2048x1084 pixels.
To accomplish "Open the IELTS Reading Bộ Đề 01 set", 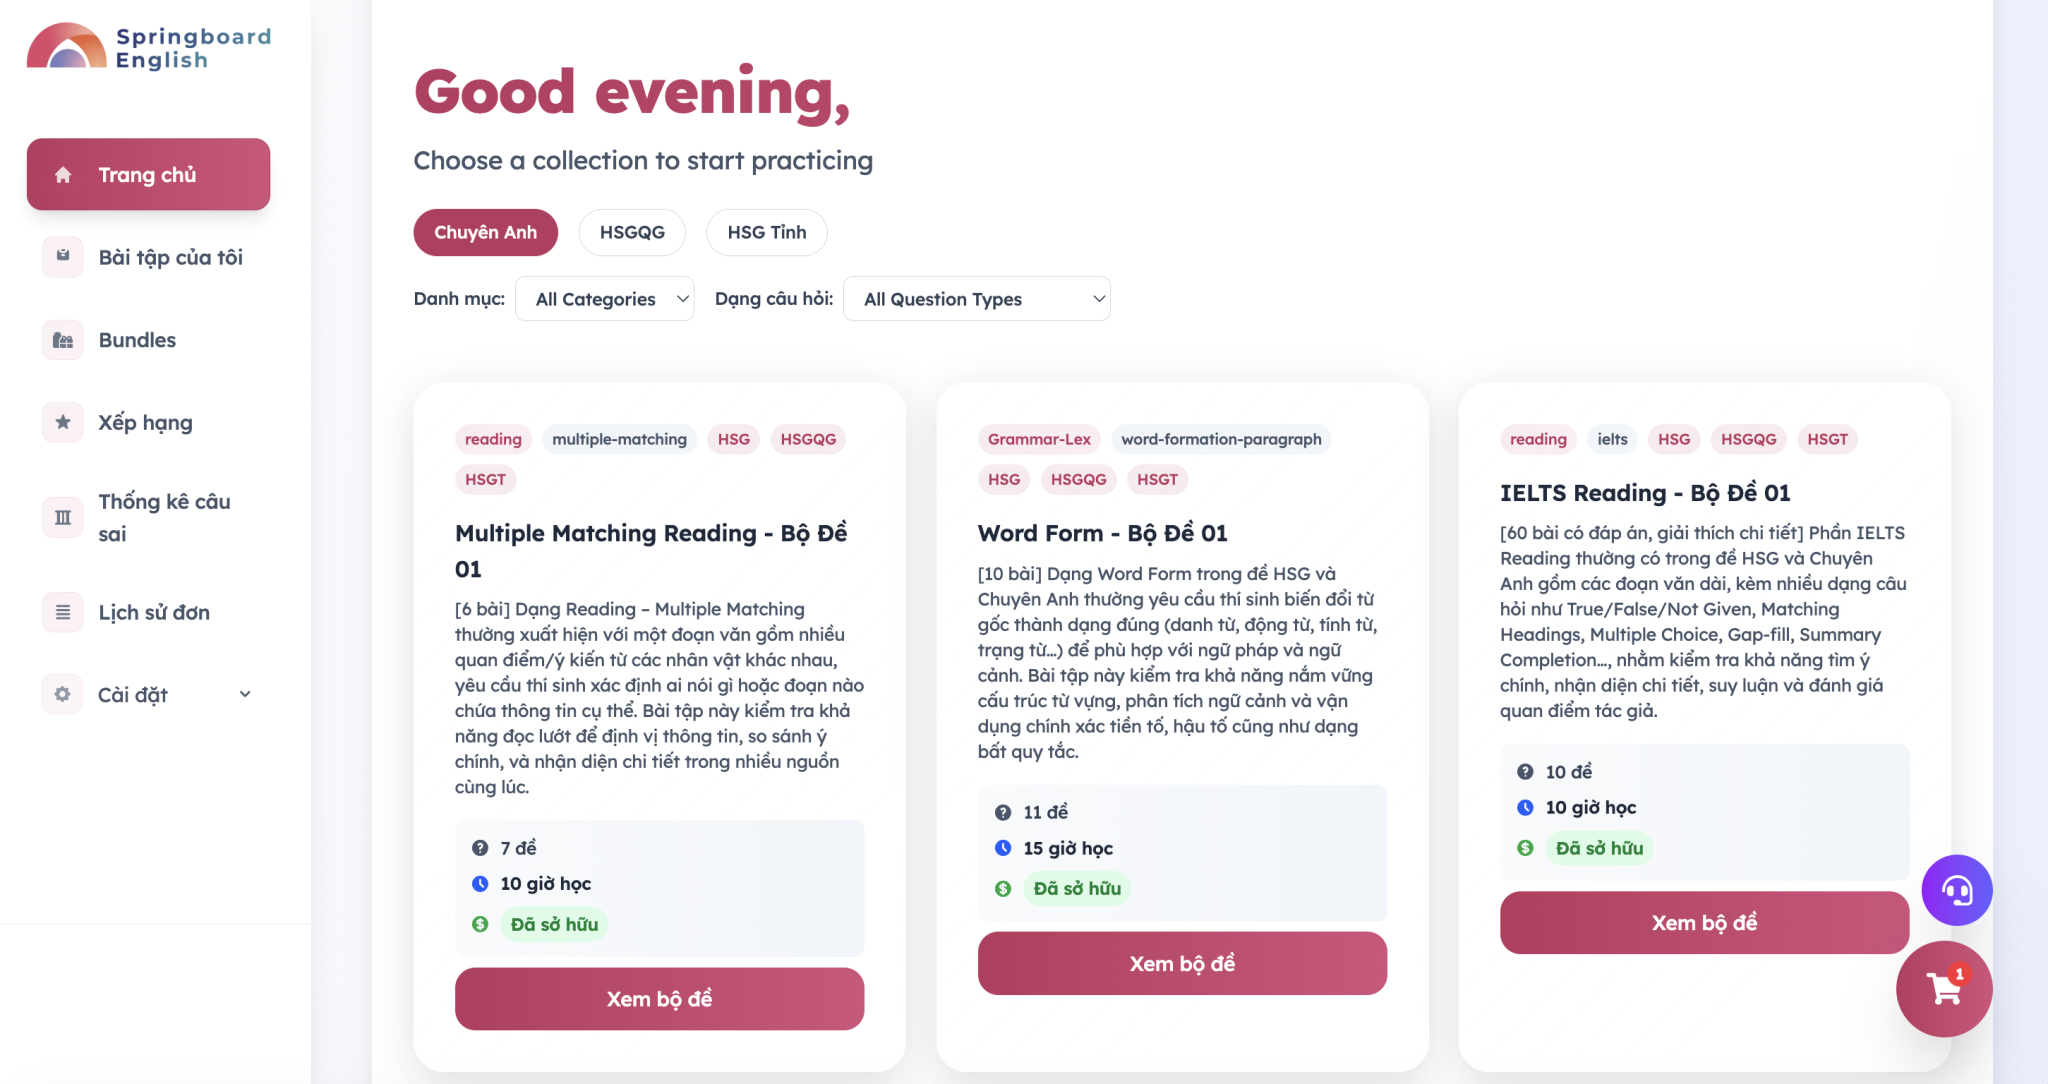I will click(x=1704, y=922).
